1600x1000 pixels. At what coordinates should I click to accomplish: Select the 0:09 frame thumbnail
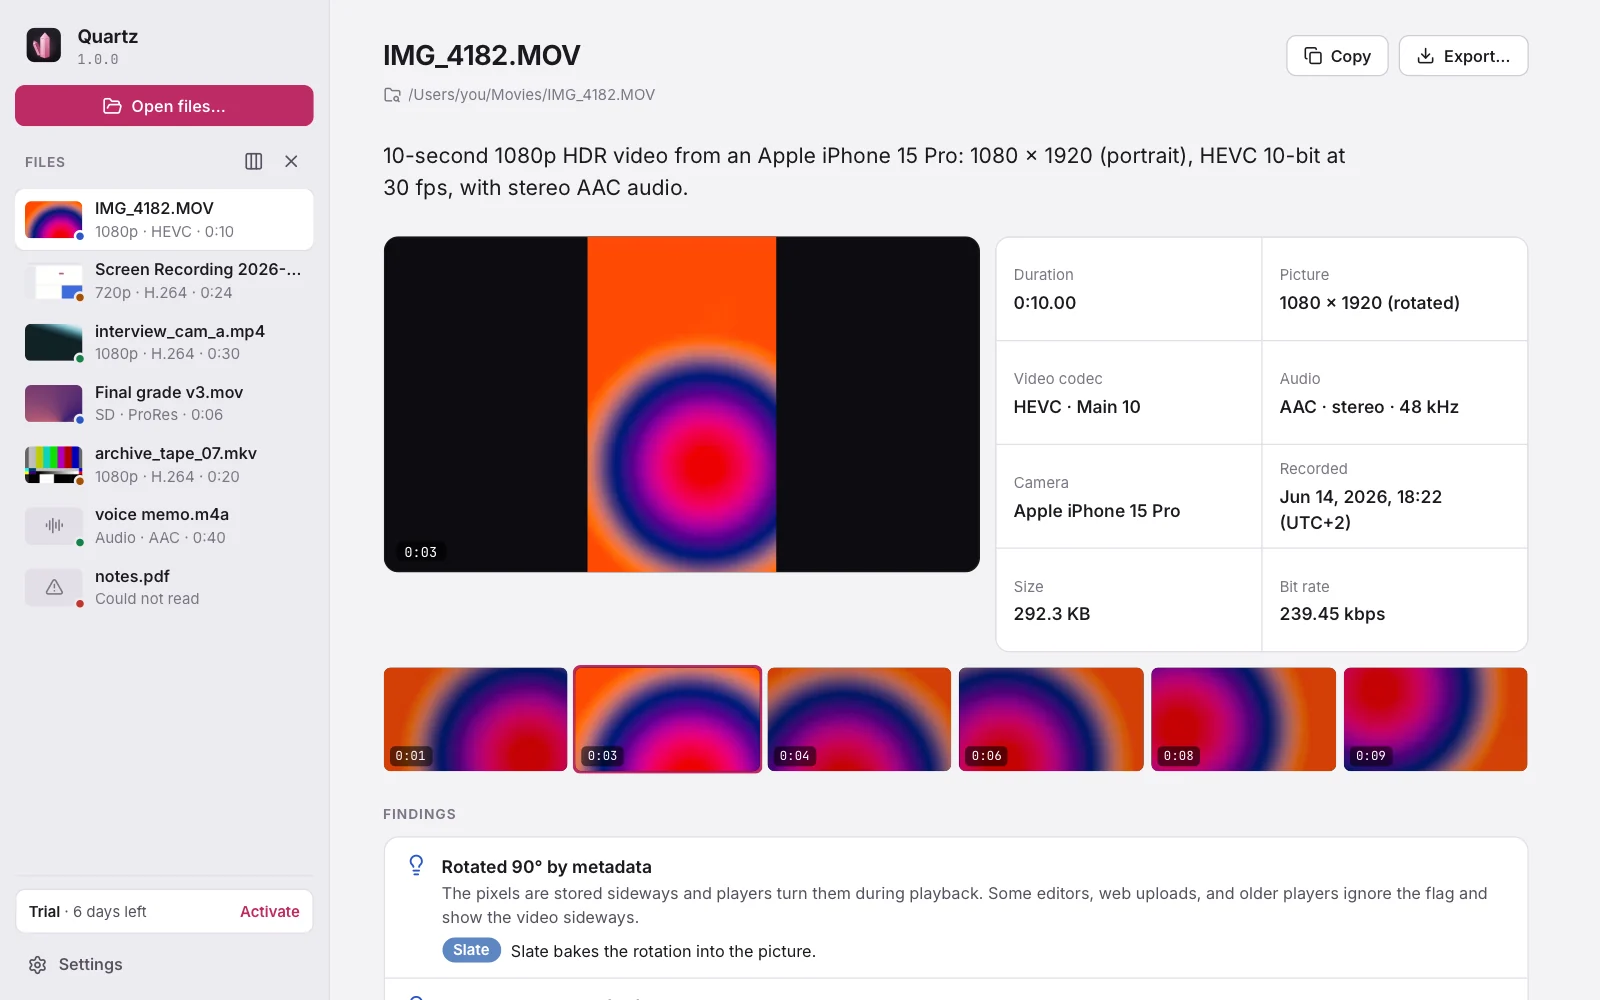(1435, 719)
